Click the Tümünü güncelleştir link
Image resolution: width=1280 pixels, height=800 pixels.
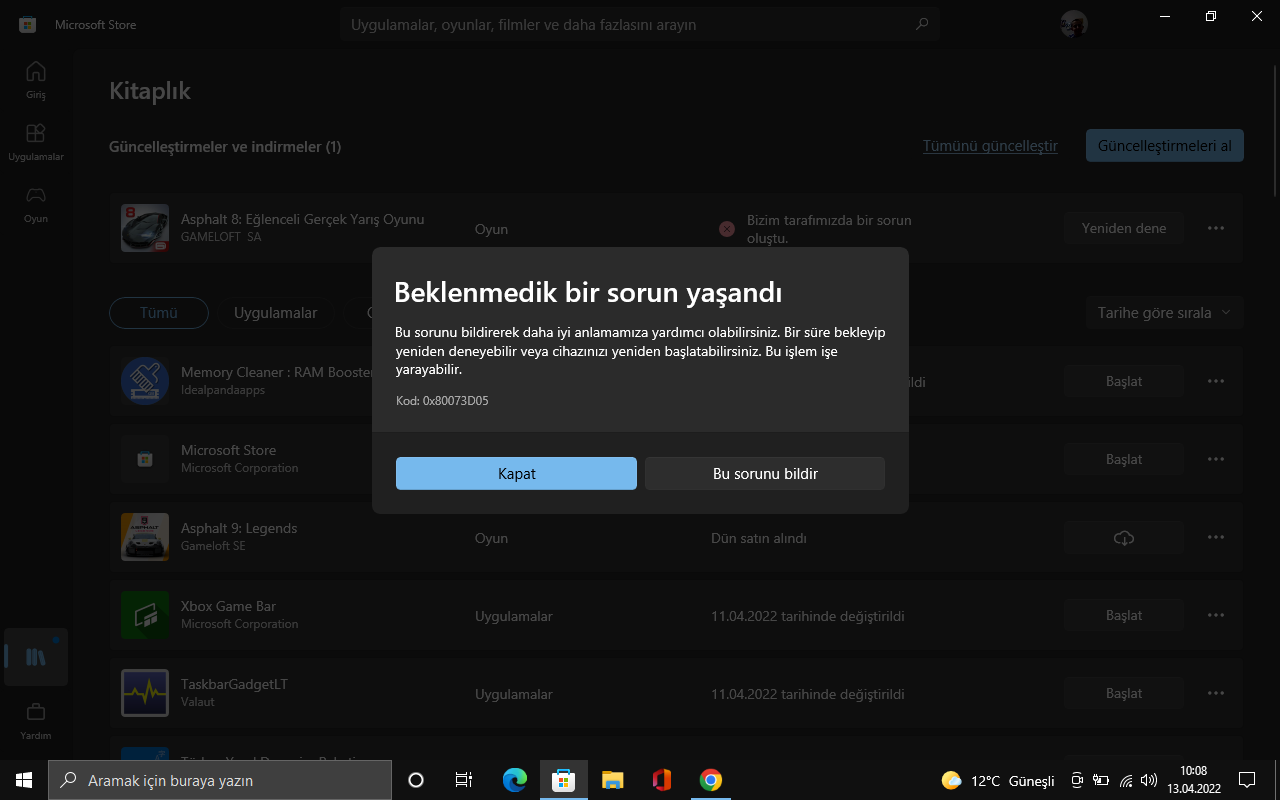[x=990, y=146]
